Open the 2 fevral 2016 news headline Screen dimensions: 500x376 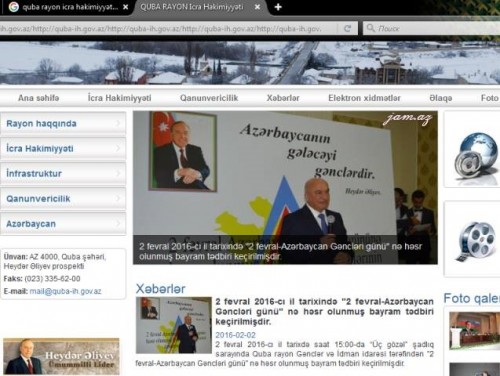point(324,312)
